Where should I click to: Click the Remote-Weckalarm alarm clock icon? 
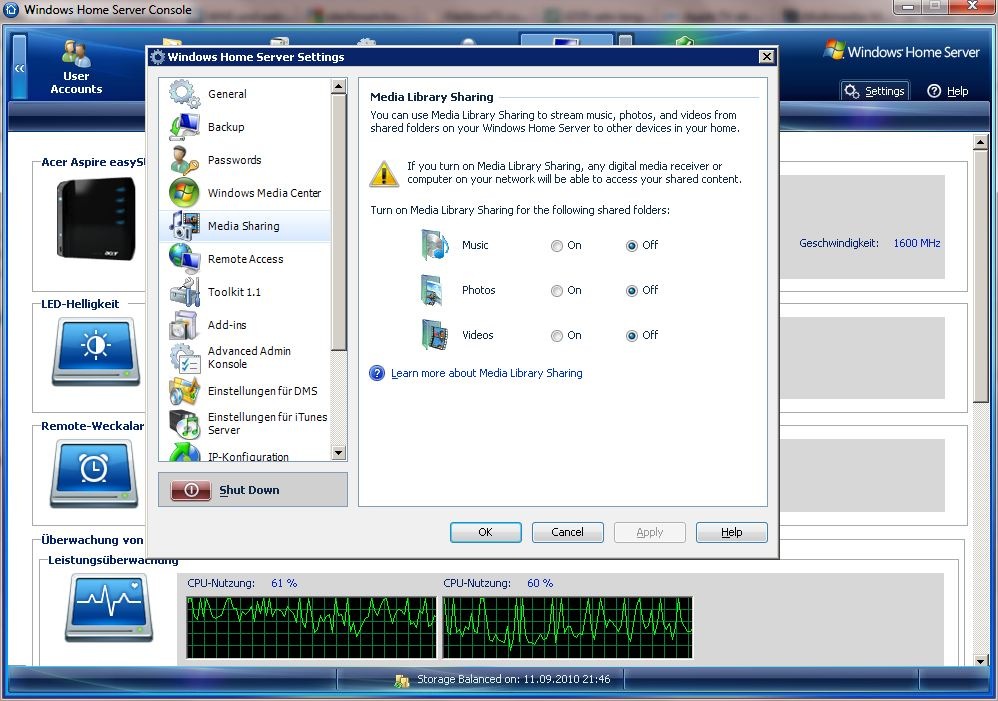tap(94, 474)
